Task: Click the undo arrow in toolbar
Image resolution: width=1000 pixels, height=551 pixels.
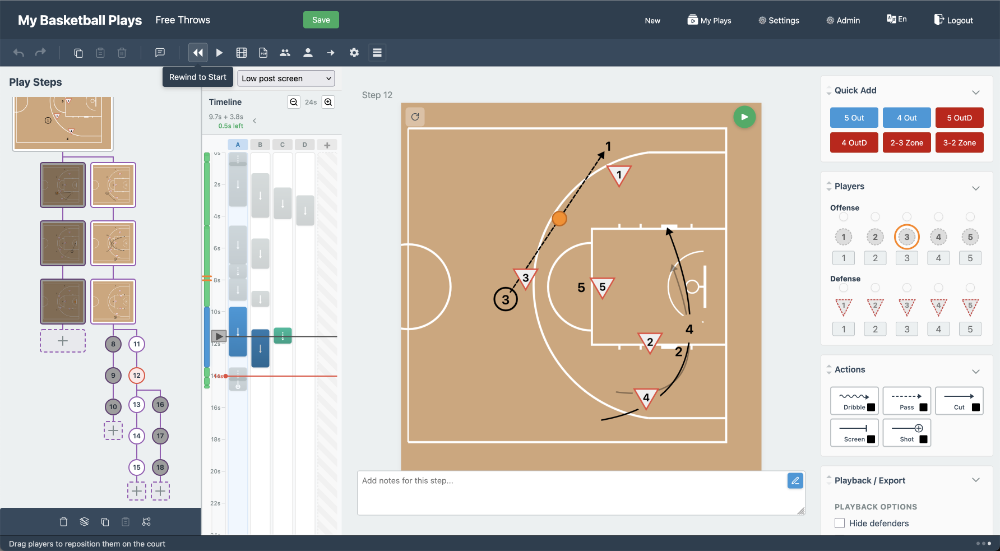Action: 18,53
